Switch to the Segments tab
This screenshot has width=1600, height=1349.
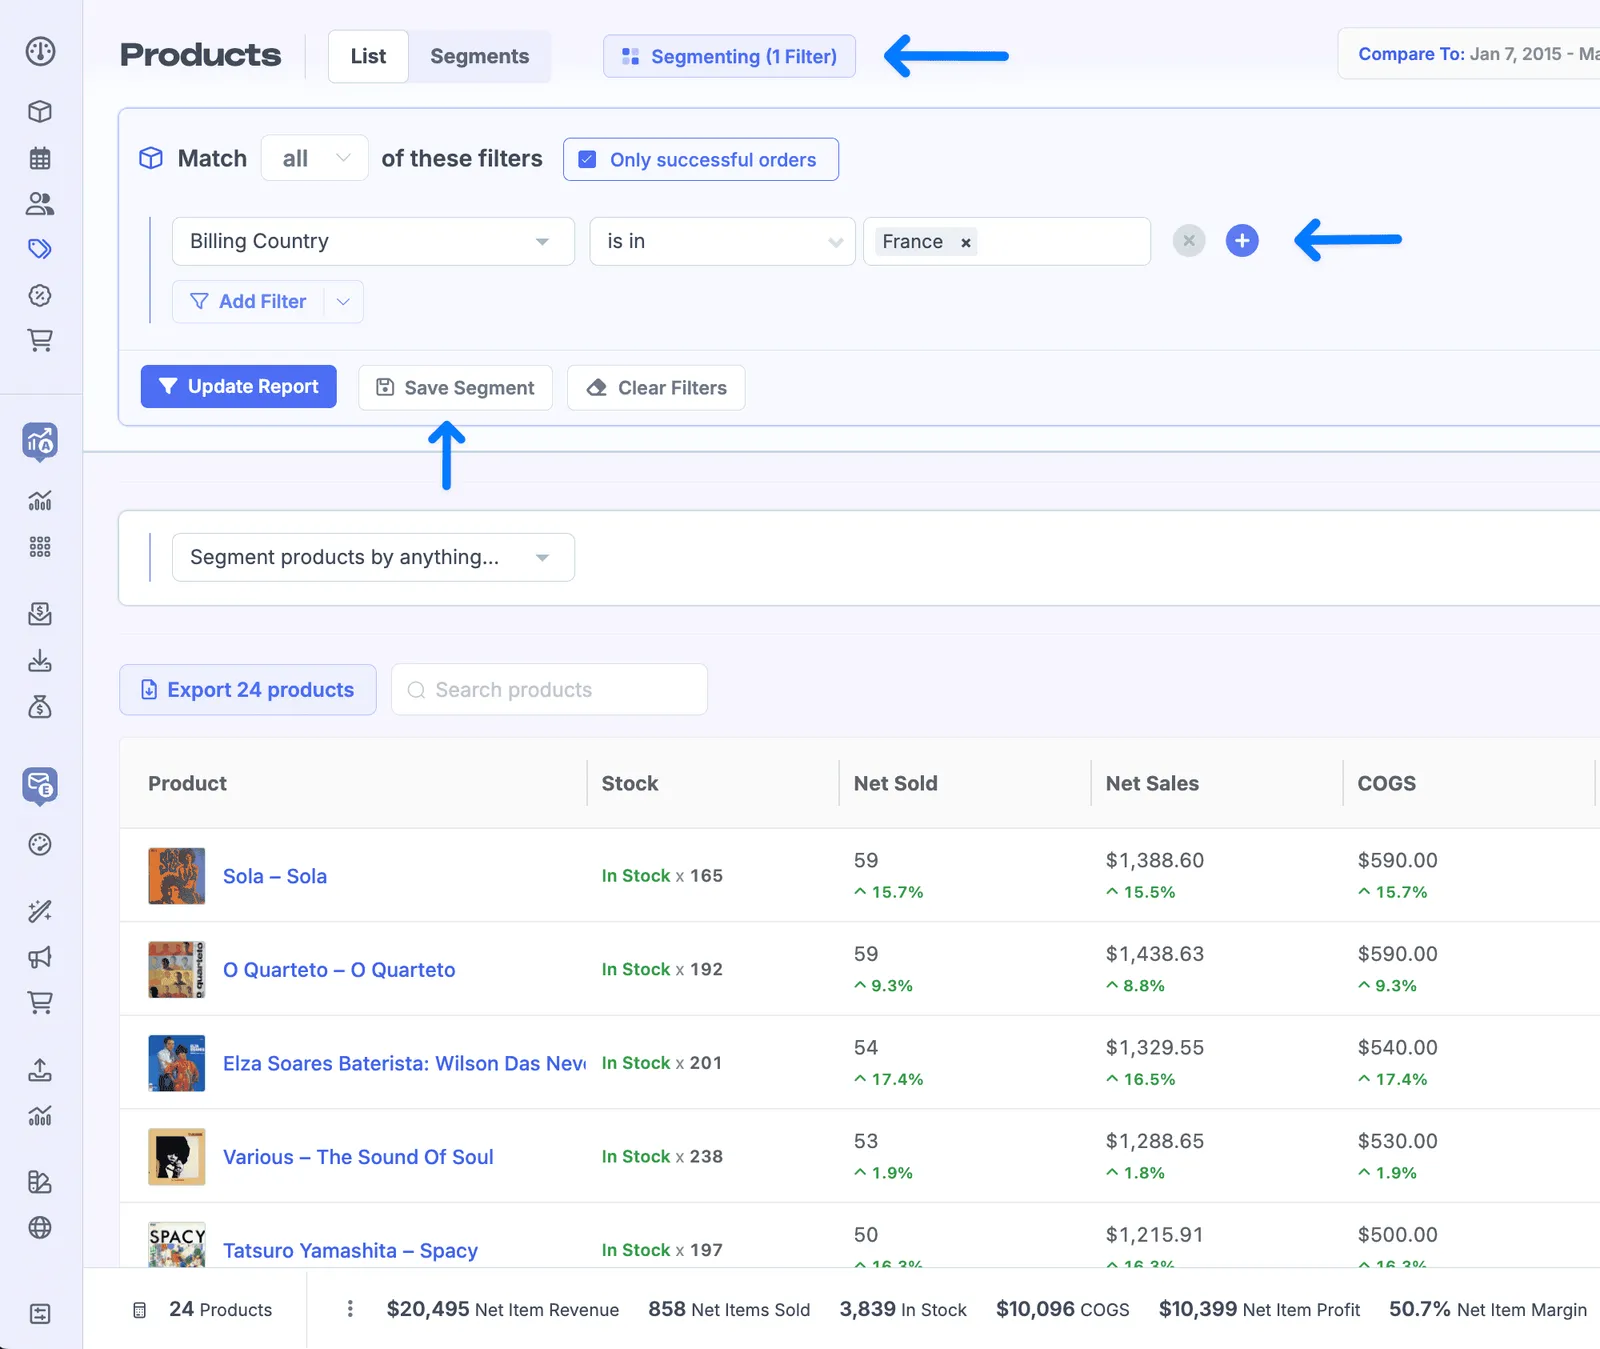(479, 56)
